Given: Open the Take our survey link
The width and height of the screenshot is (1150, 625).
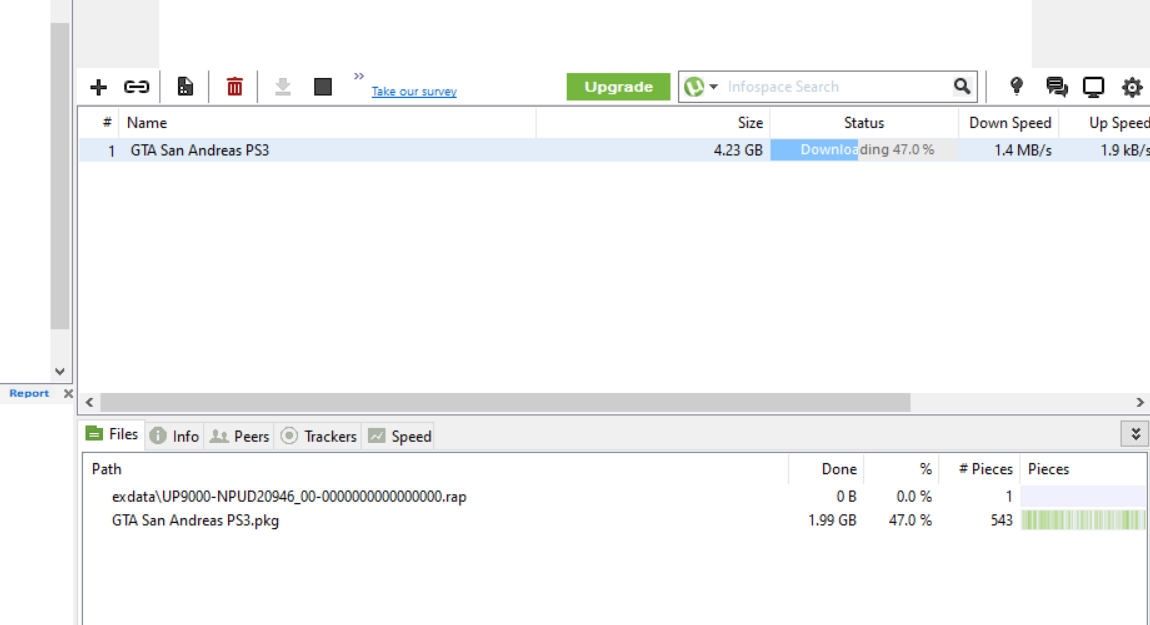Looking at the screenshot, I should [x=414, y=91].
